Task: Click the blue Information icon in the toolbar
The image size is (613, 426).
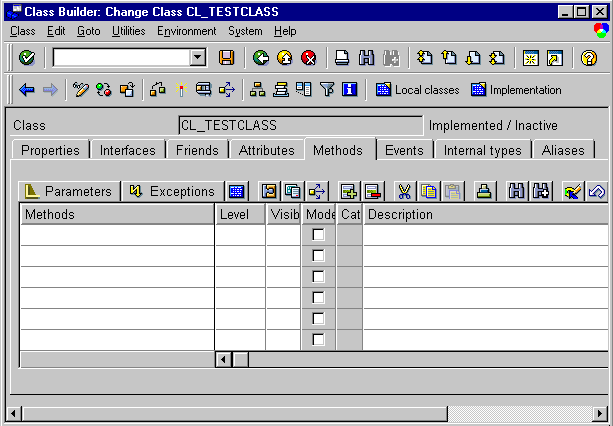Action: (349, 90)
